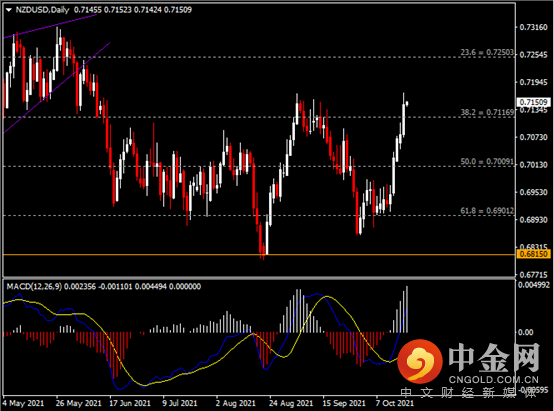This screenshot has height=411, width=554.
Task: Select the upper purple trendline
Action: 49,26
